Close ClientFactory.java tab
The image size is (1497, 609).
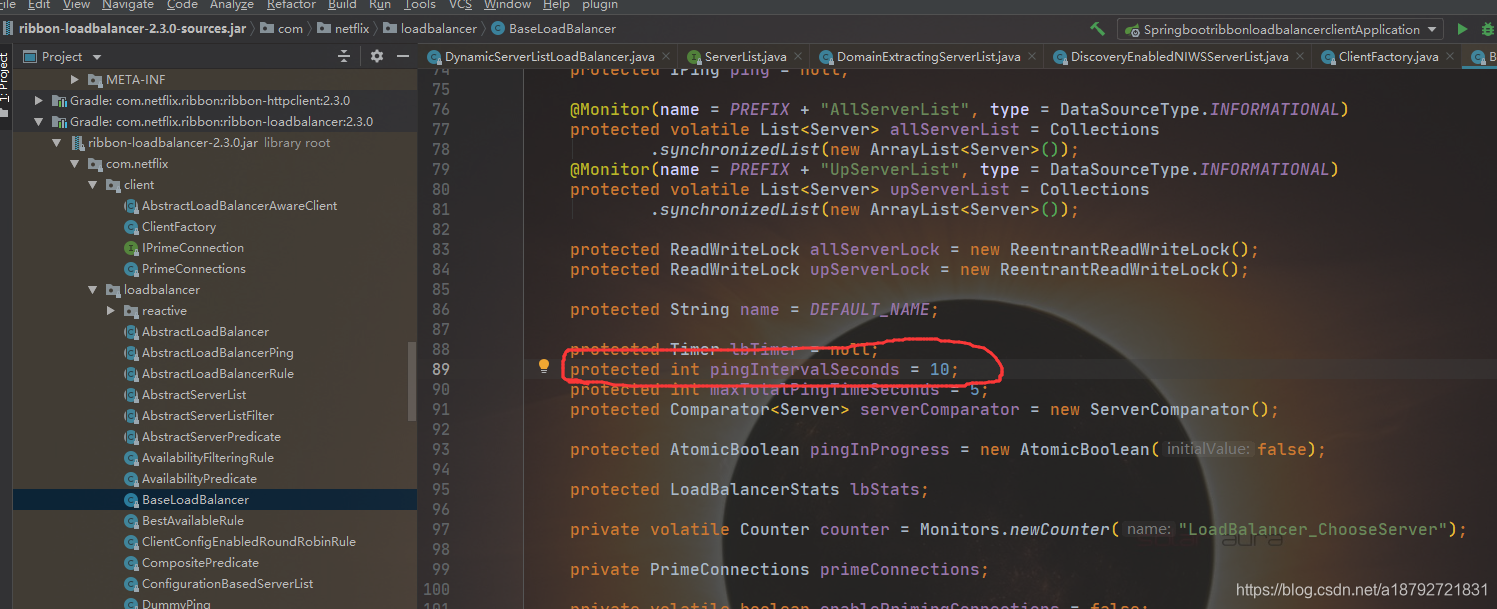click(x=1448, y=57)
